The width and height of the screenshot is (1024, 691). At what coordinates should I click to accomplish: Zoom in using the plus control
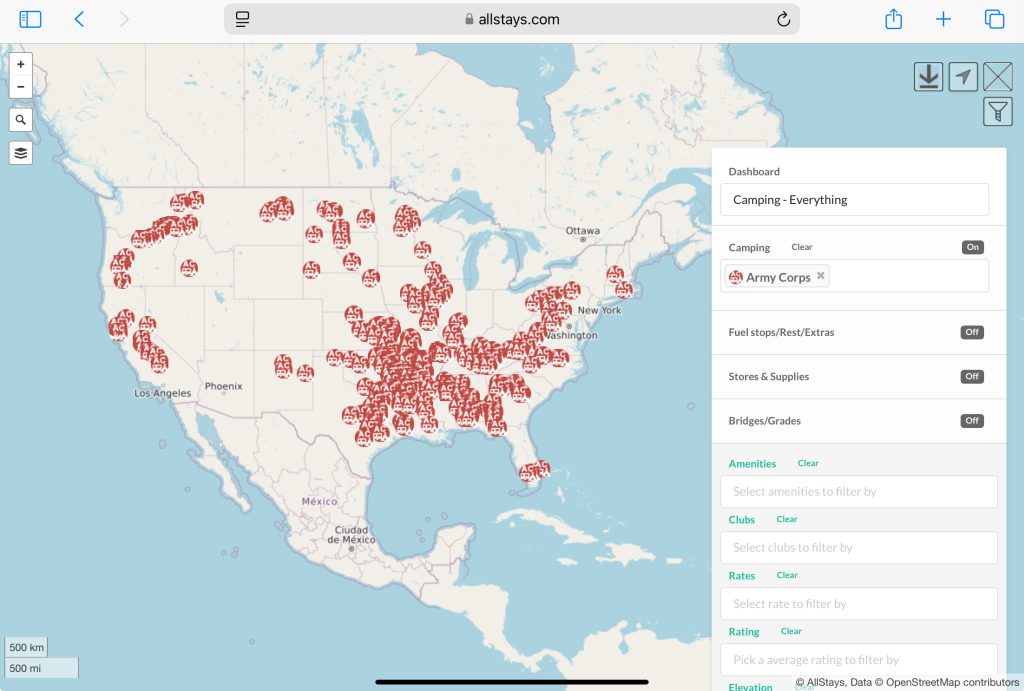(20, 63)
